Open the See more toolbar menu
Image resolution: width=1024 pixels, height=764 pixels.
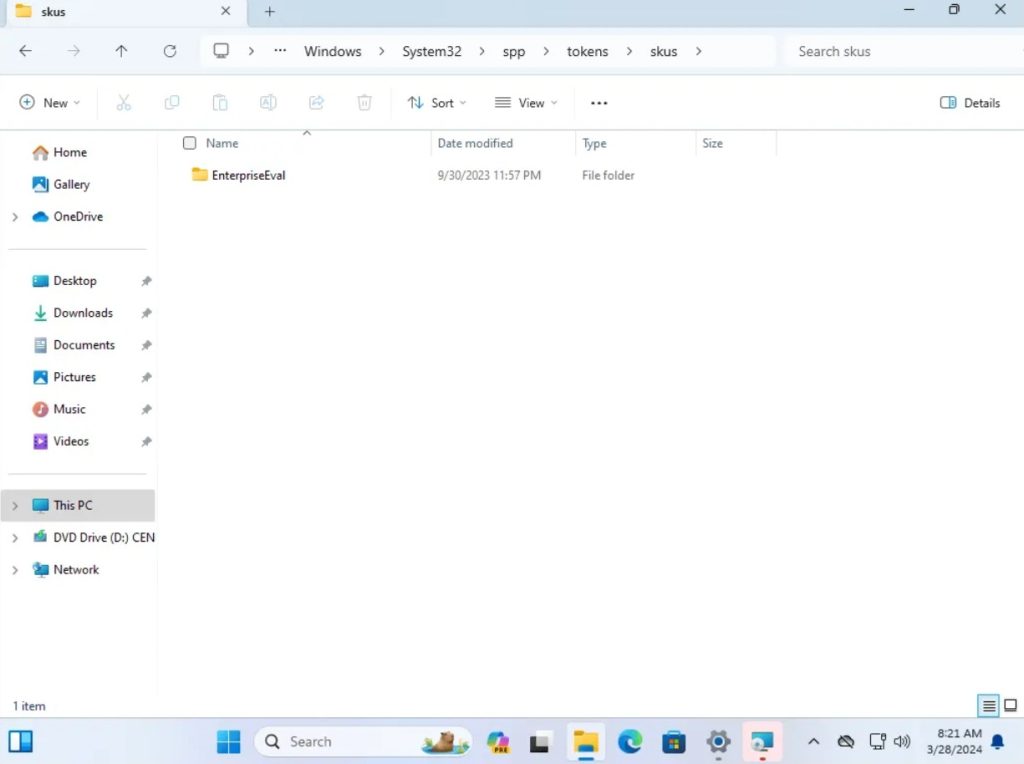pyautogui.click(x=599, y=103)
